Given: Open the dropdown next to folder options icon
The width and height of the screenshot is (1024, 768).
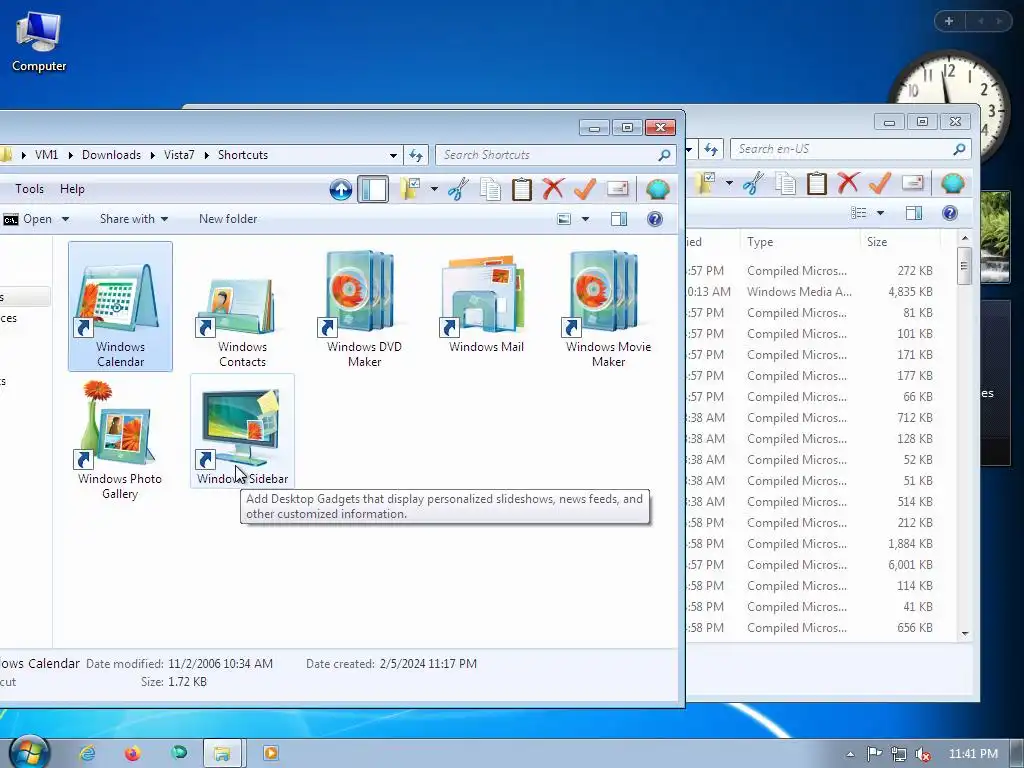Looking at the screenshot, I should click(434, 189).
